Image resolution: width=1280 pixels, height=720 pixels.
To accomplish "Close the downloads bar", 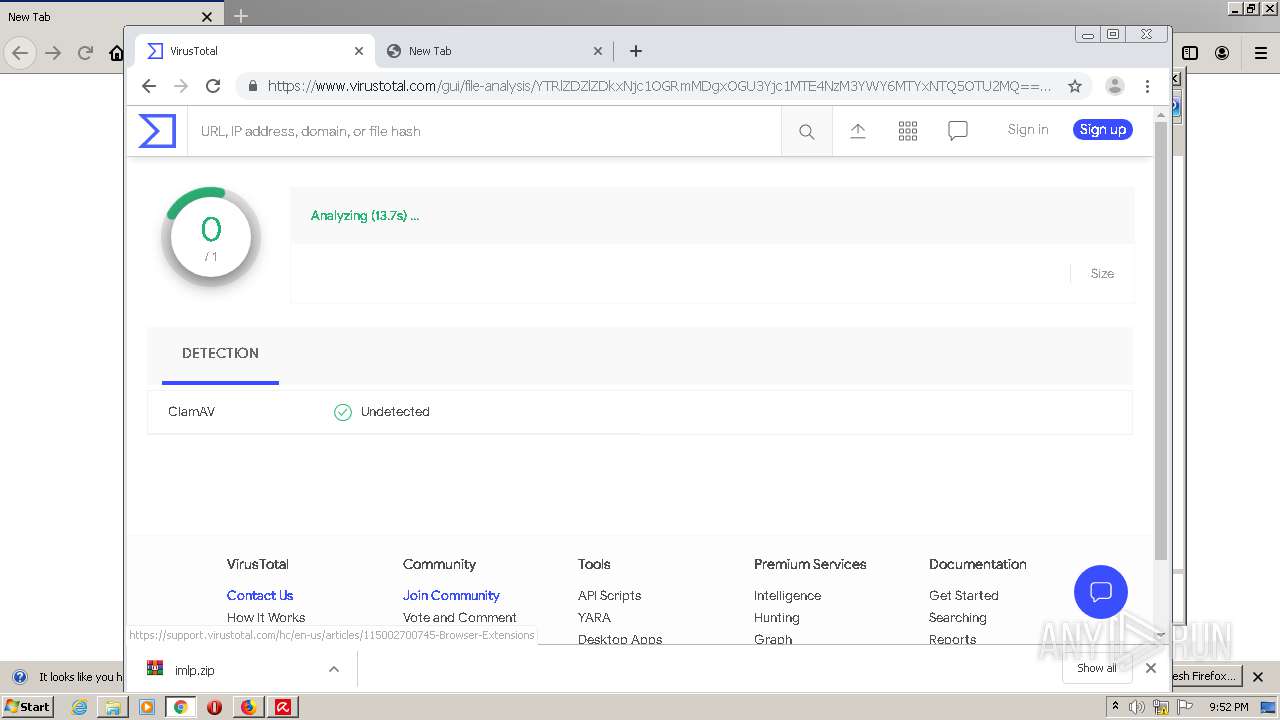I will coord(1151,668).
